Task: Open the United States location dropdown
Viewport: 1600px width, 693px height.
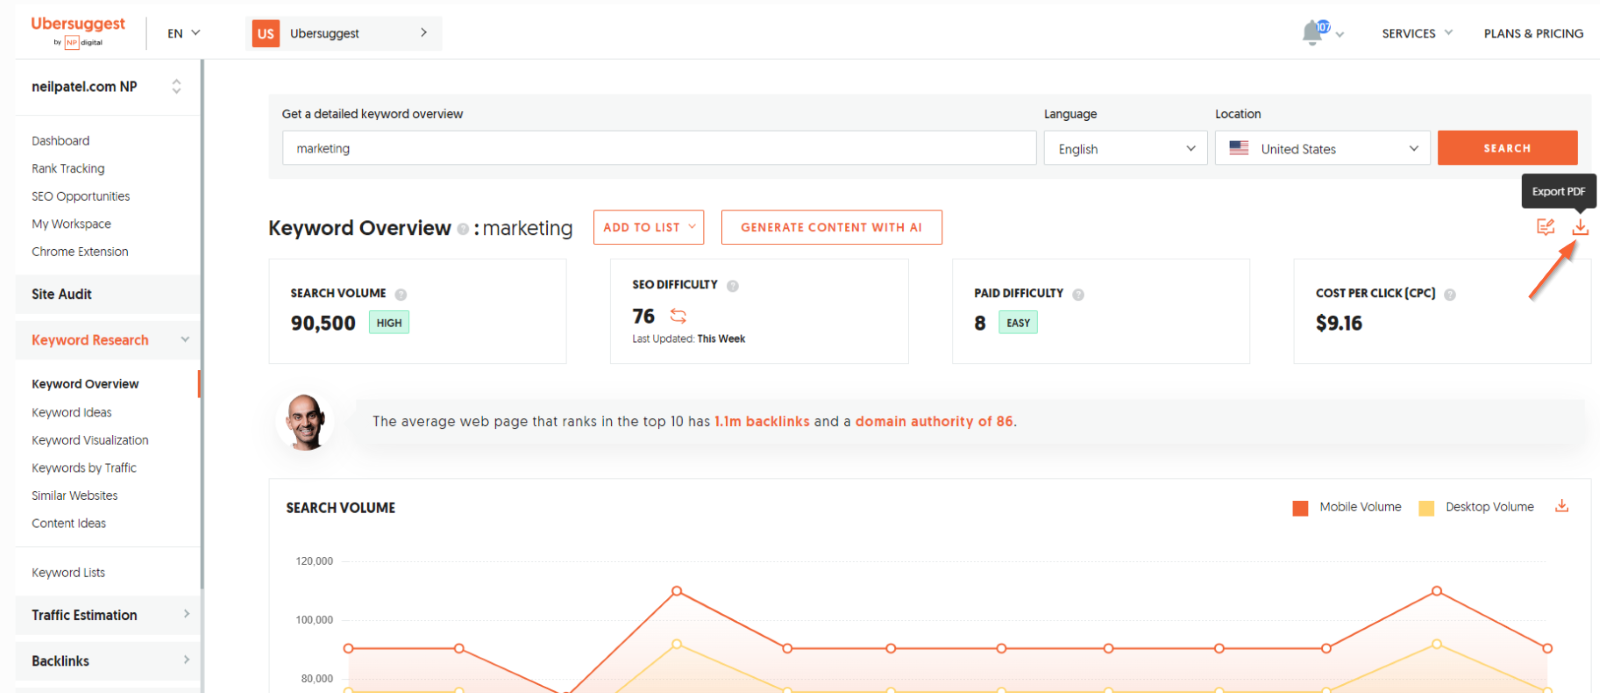Action: (x=1322, y=149)
